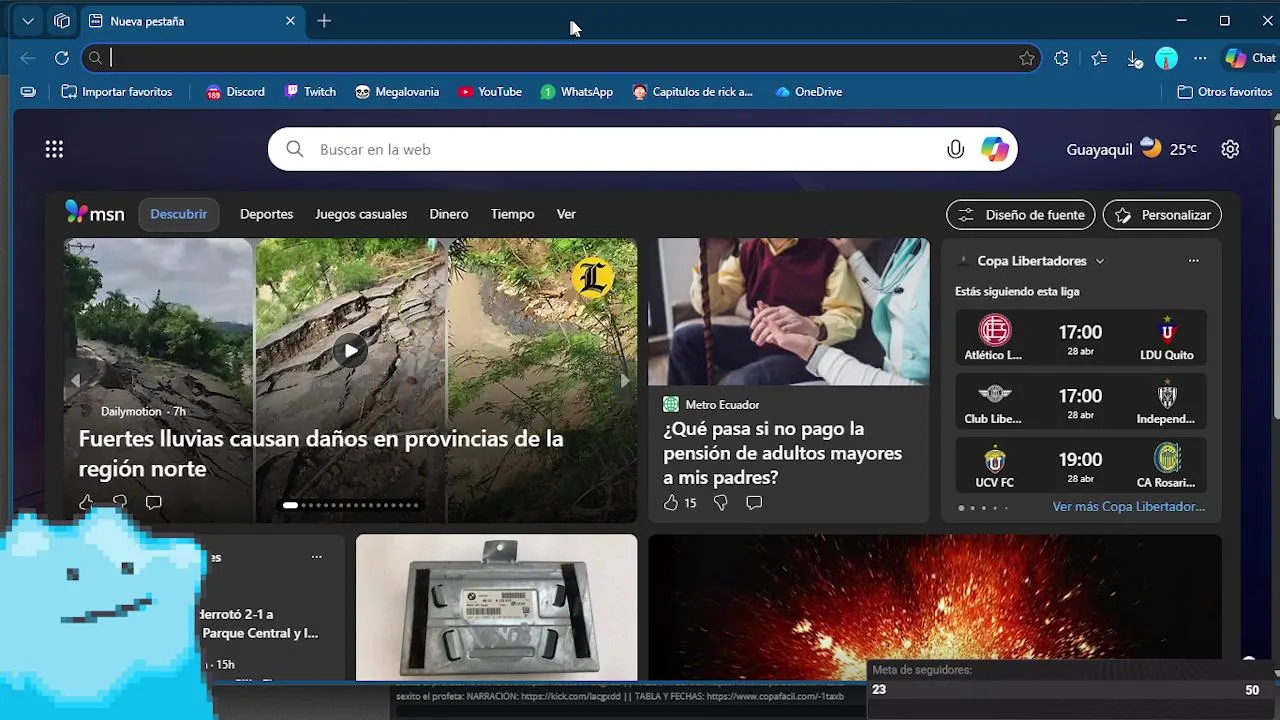Open the lava explosion article image
The height and width of the screenshot is (720, 1280).
(x=935, y=607)
